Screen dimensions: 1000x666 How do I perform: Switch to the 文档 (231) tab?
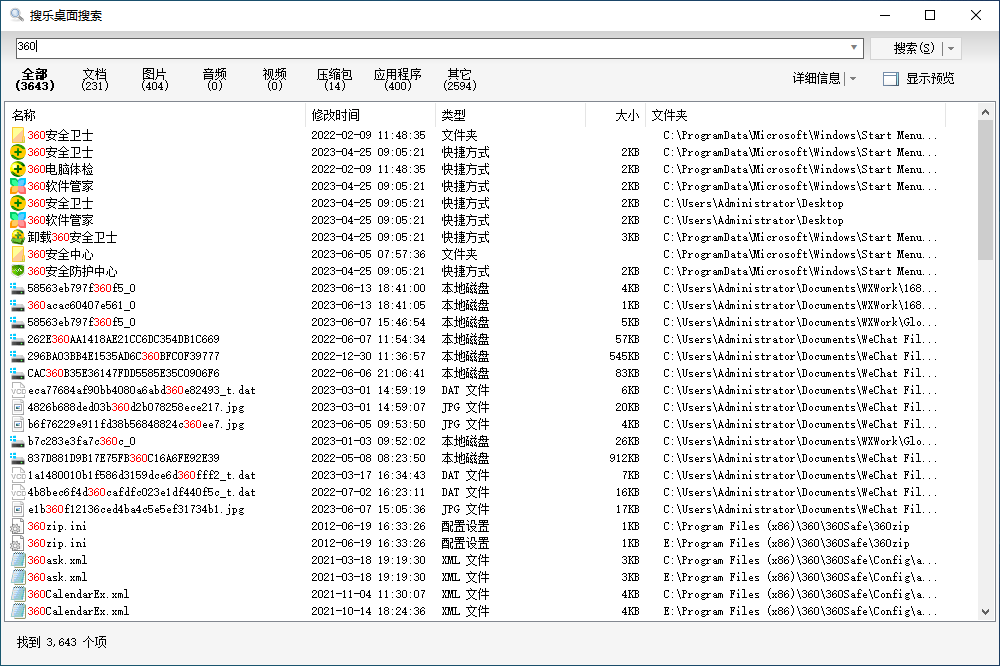coord(94,79)
